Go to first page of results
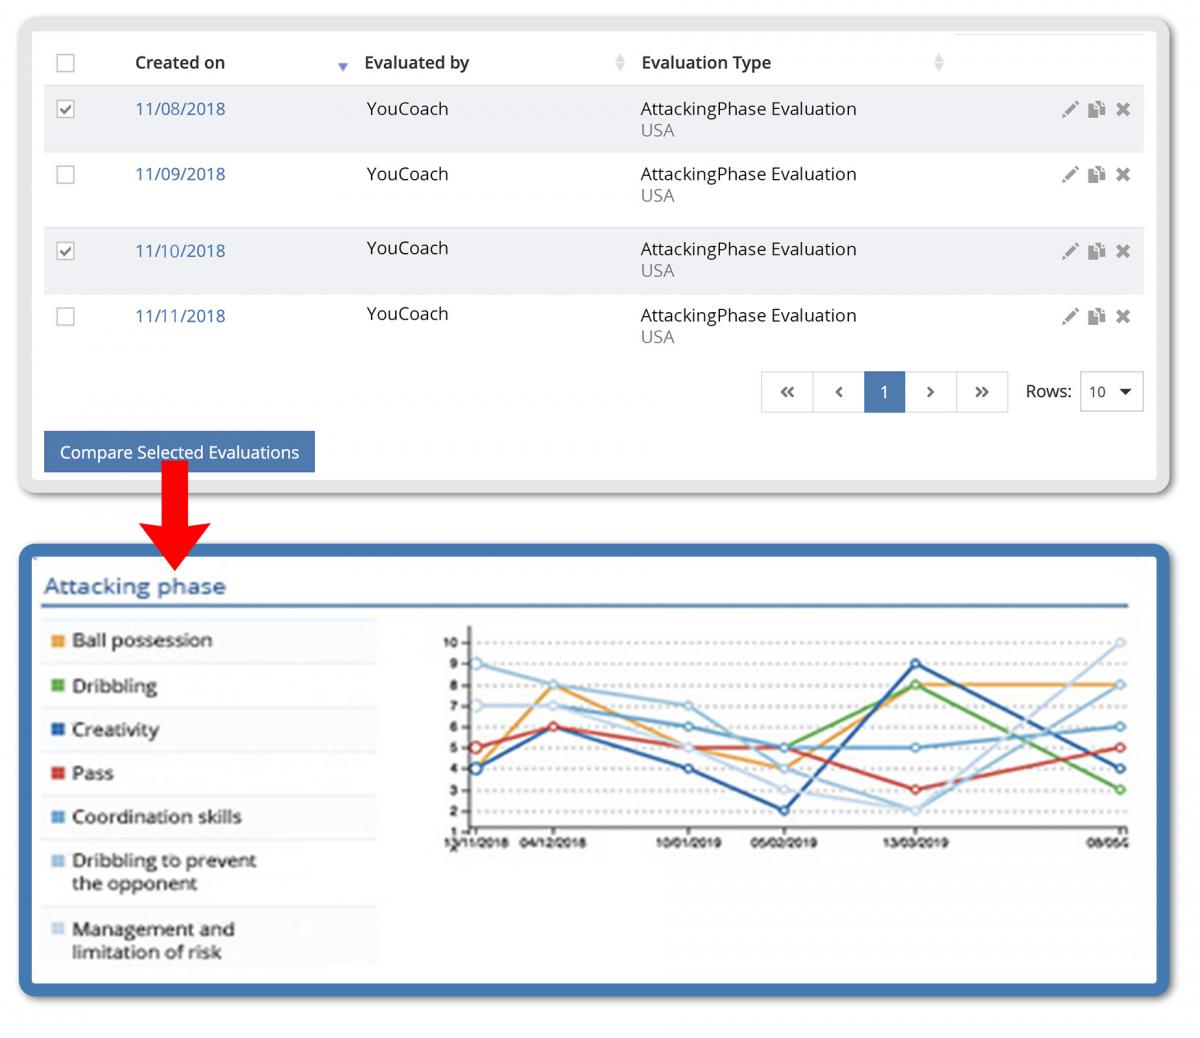 787,392
